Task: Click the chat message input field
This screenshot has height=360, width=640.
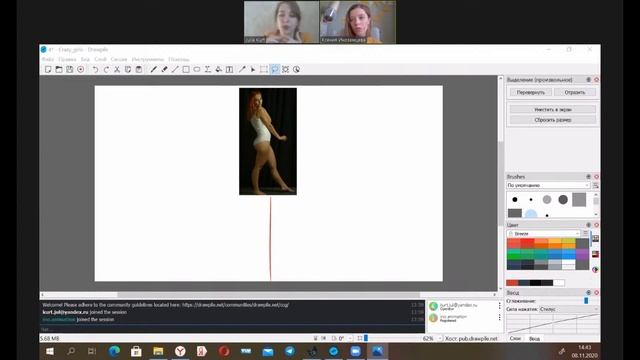Action: [x=233, y=329]
